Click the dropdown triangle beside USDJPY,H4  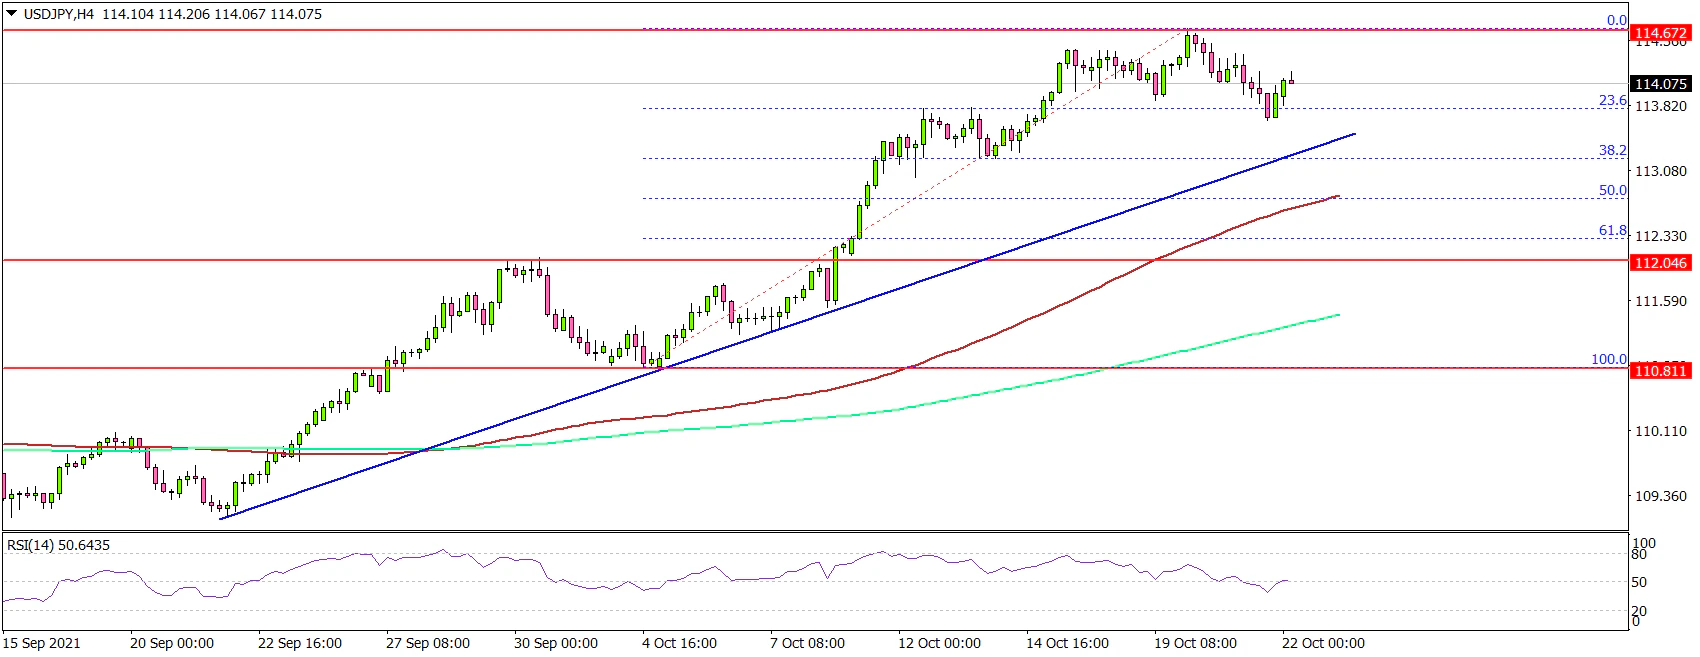click(11, 14)
